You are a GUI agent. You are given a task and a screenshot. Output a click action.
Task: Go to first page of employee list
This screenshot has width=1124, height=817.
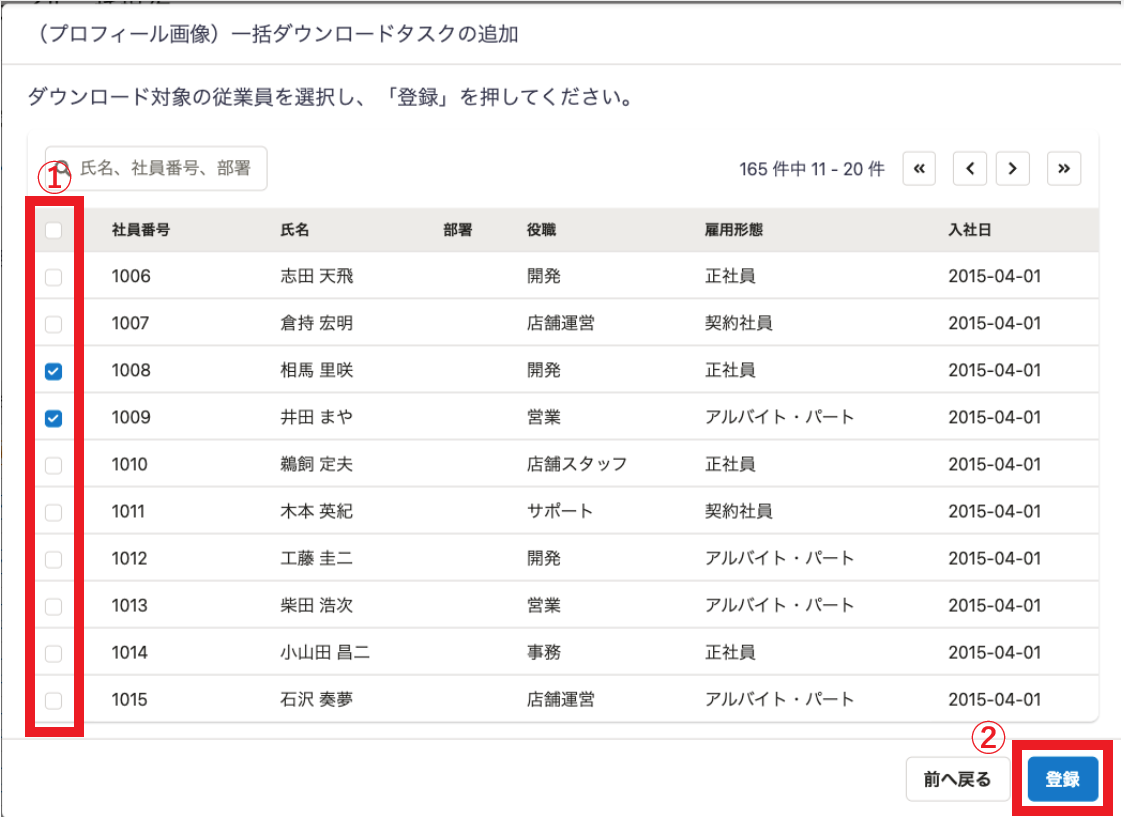pos(919,169)
